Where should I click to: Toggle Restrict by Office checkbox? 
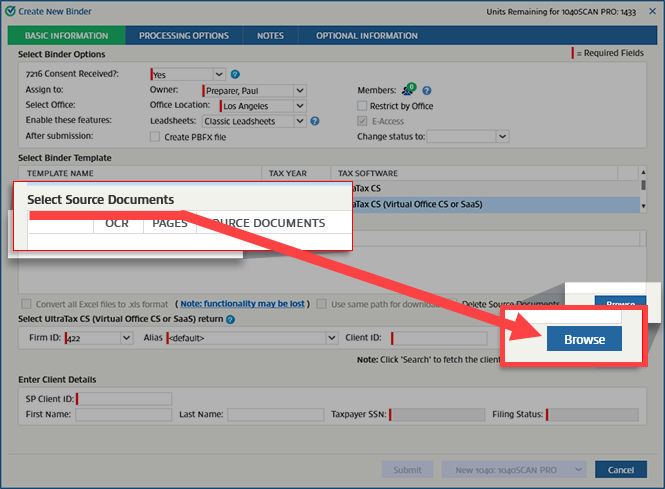362,106
